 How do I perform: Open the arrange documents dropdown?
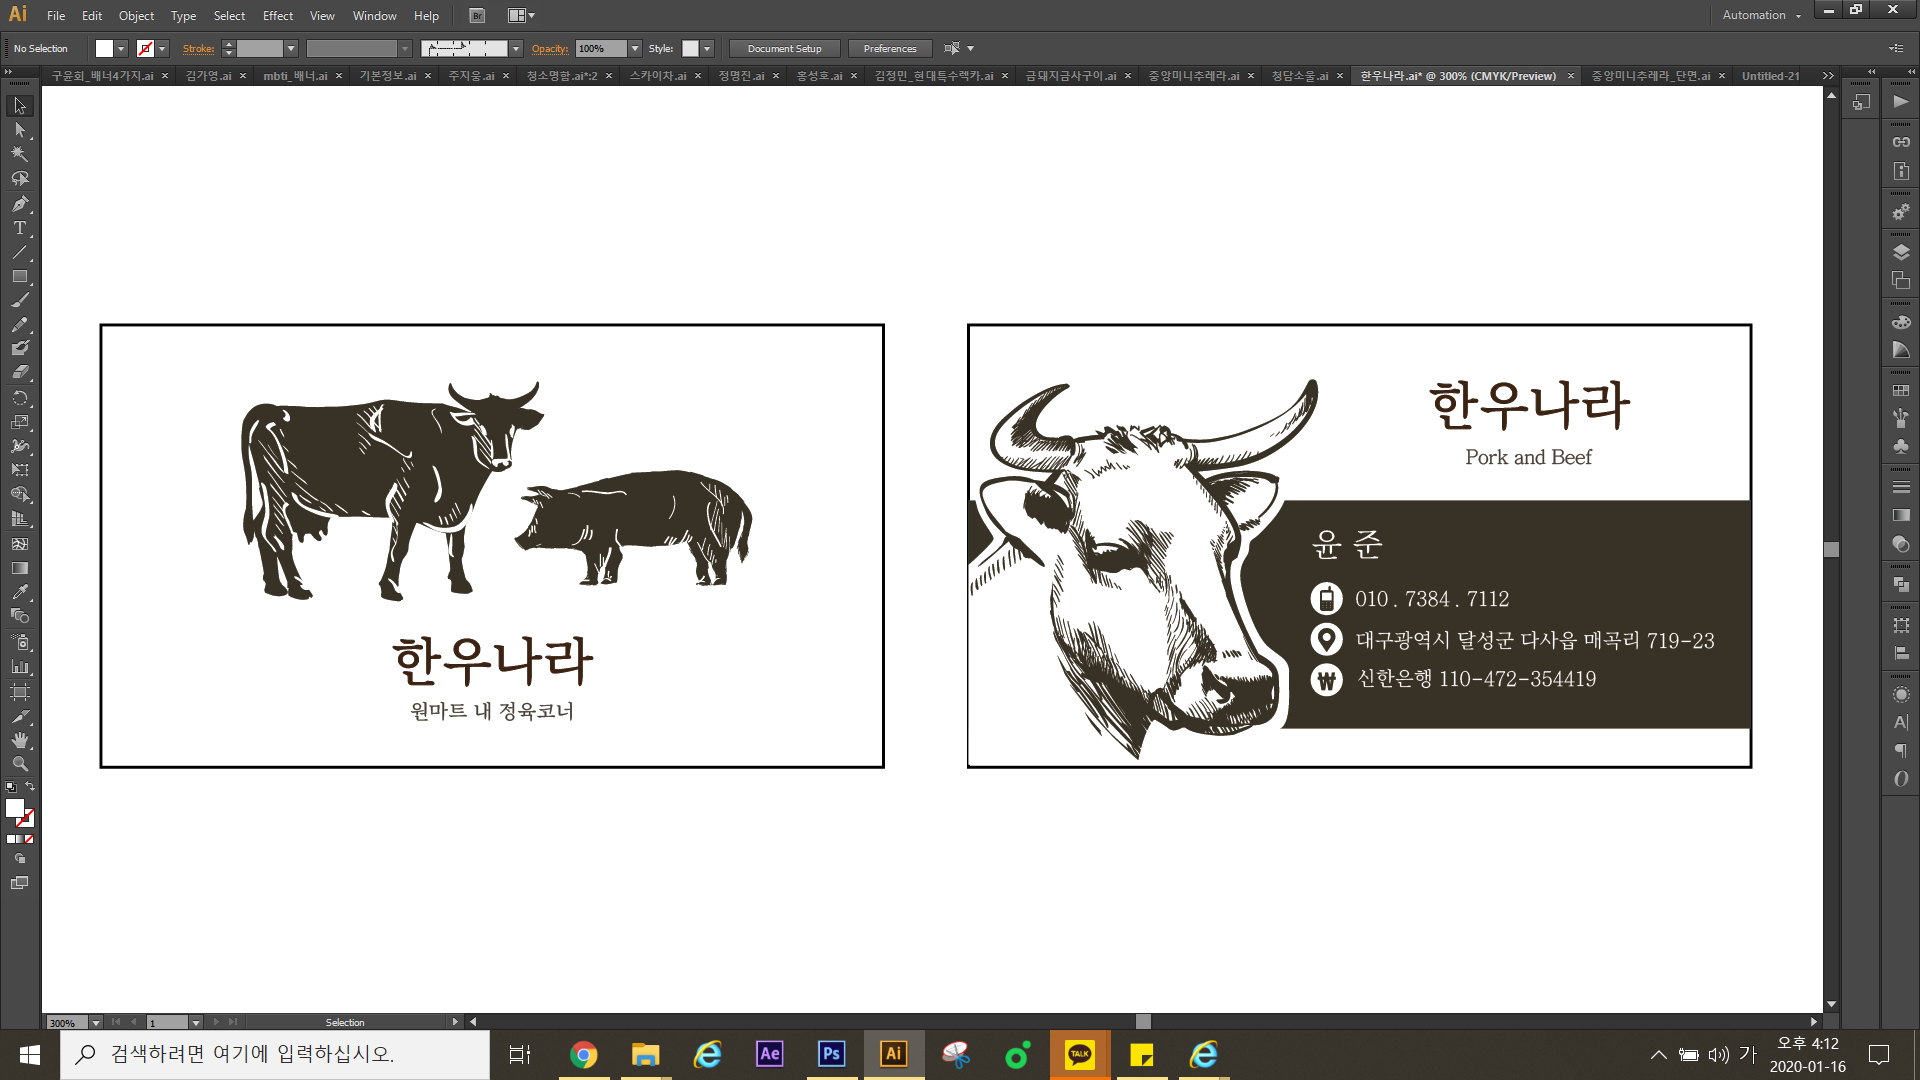521,16
